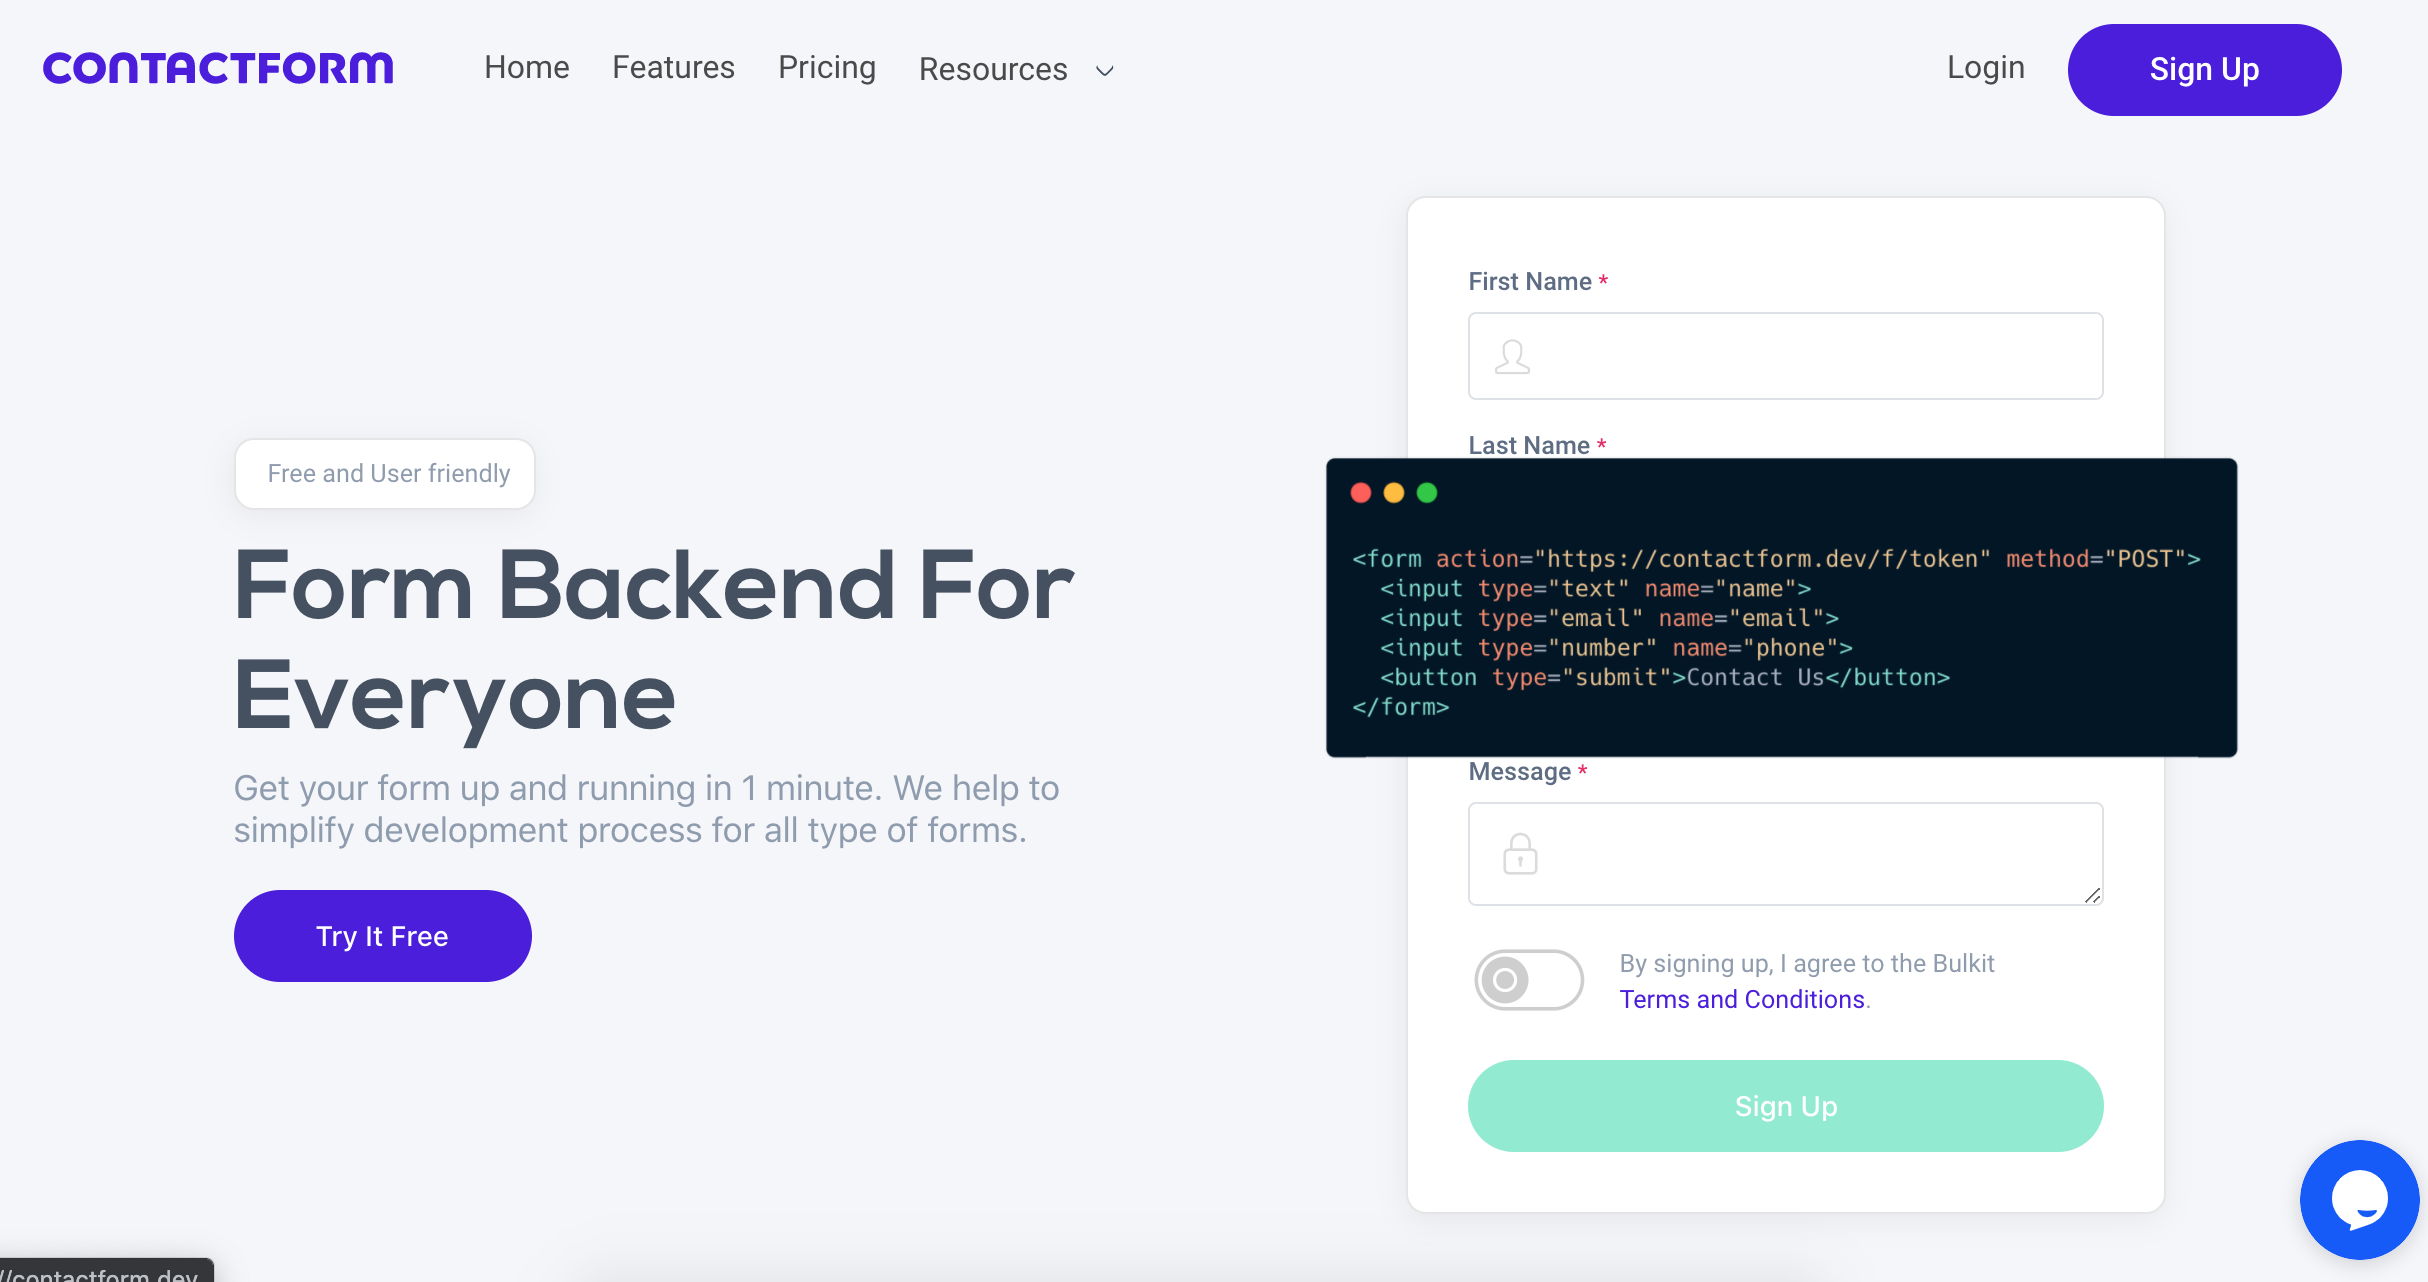Click the button type="submit" code line
The width and height of the screenshot is (2428, 1282).
1664,677
